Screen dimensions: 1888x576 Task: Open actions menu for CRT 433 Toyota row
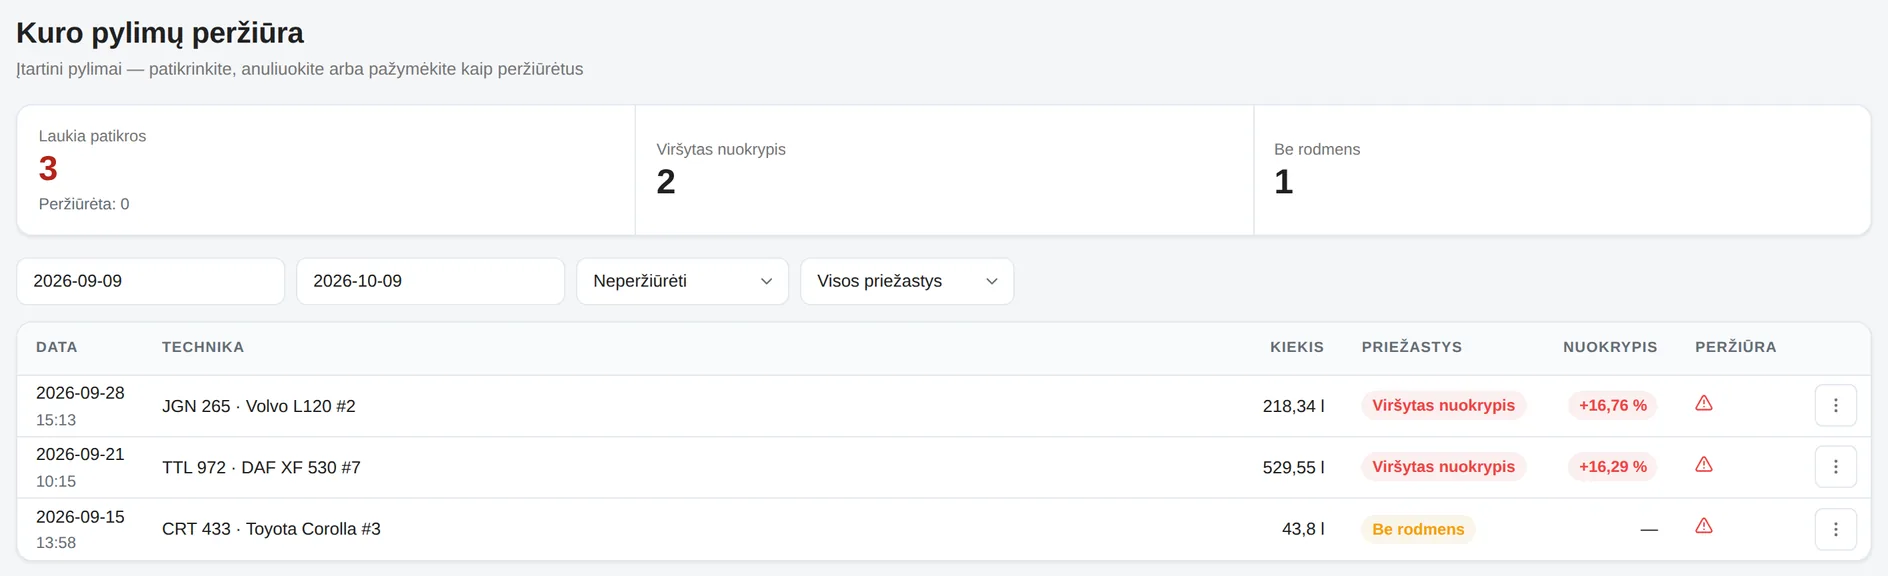point(1835,529)
